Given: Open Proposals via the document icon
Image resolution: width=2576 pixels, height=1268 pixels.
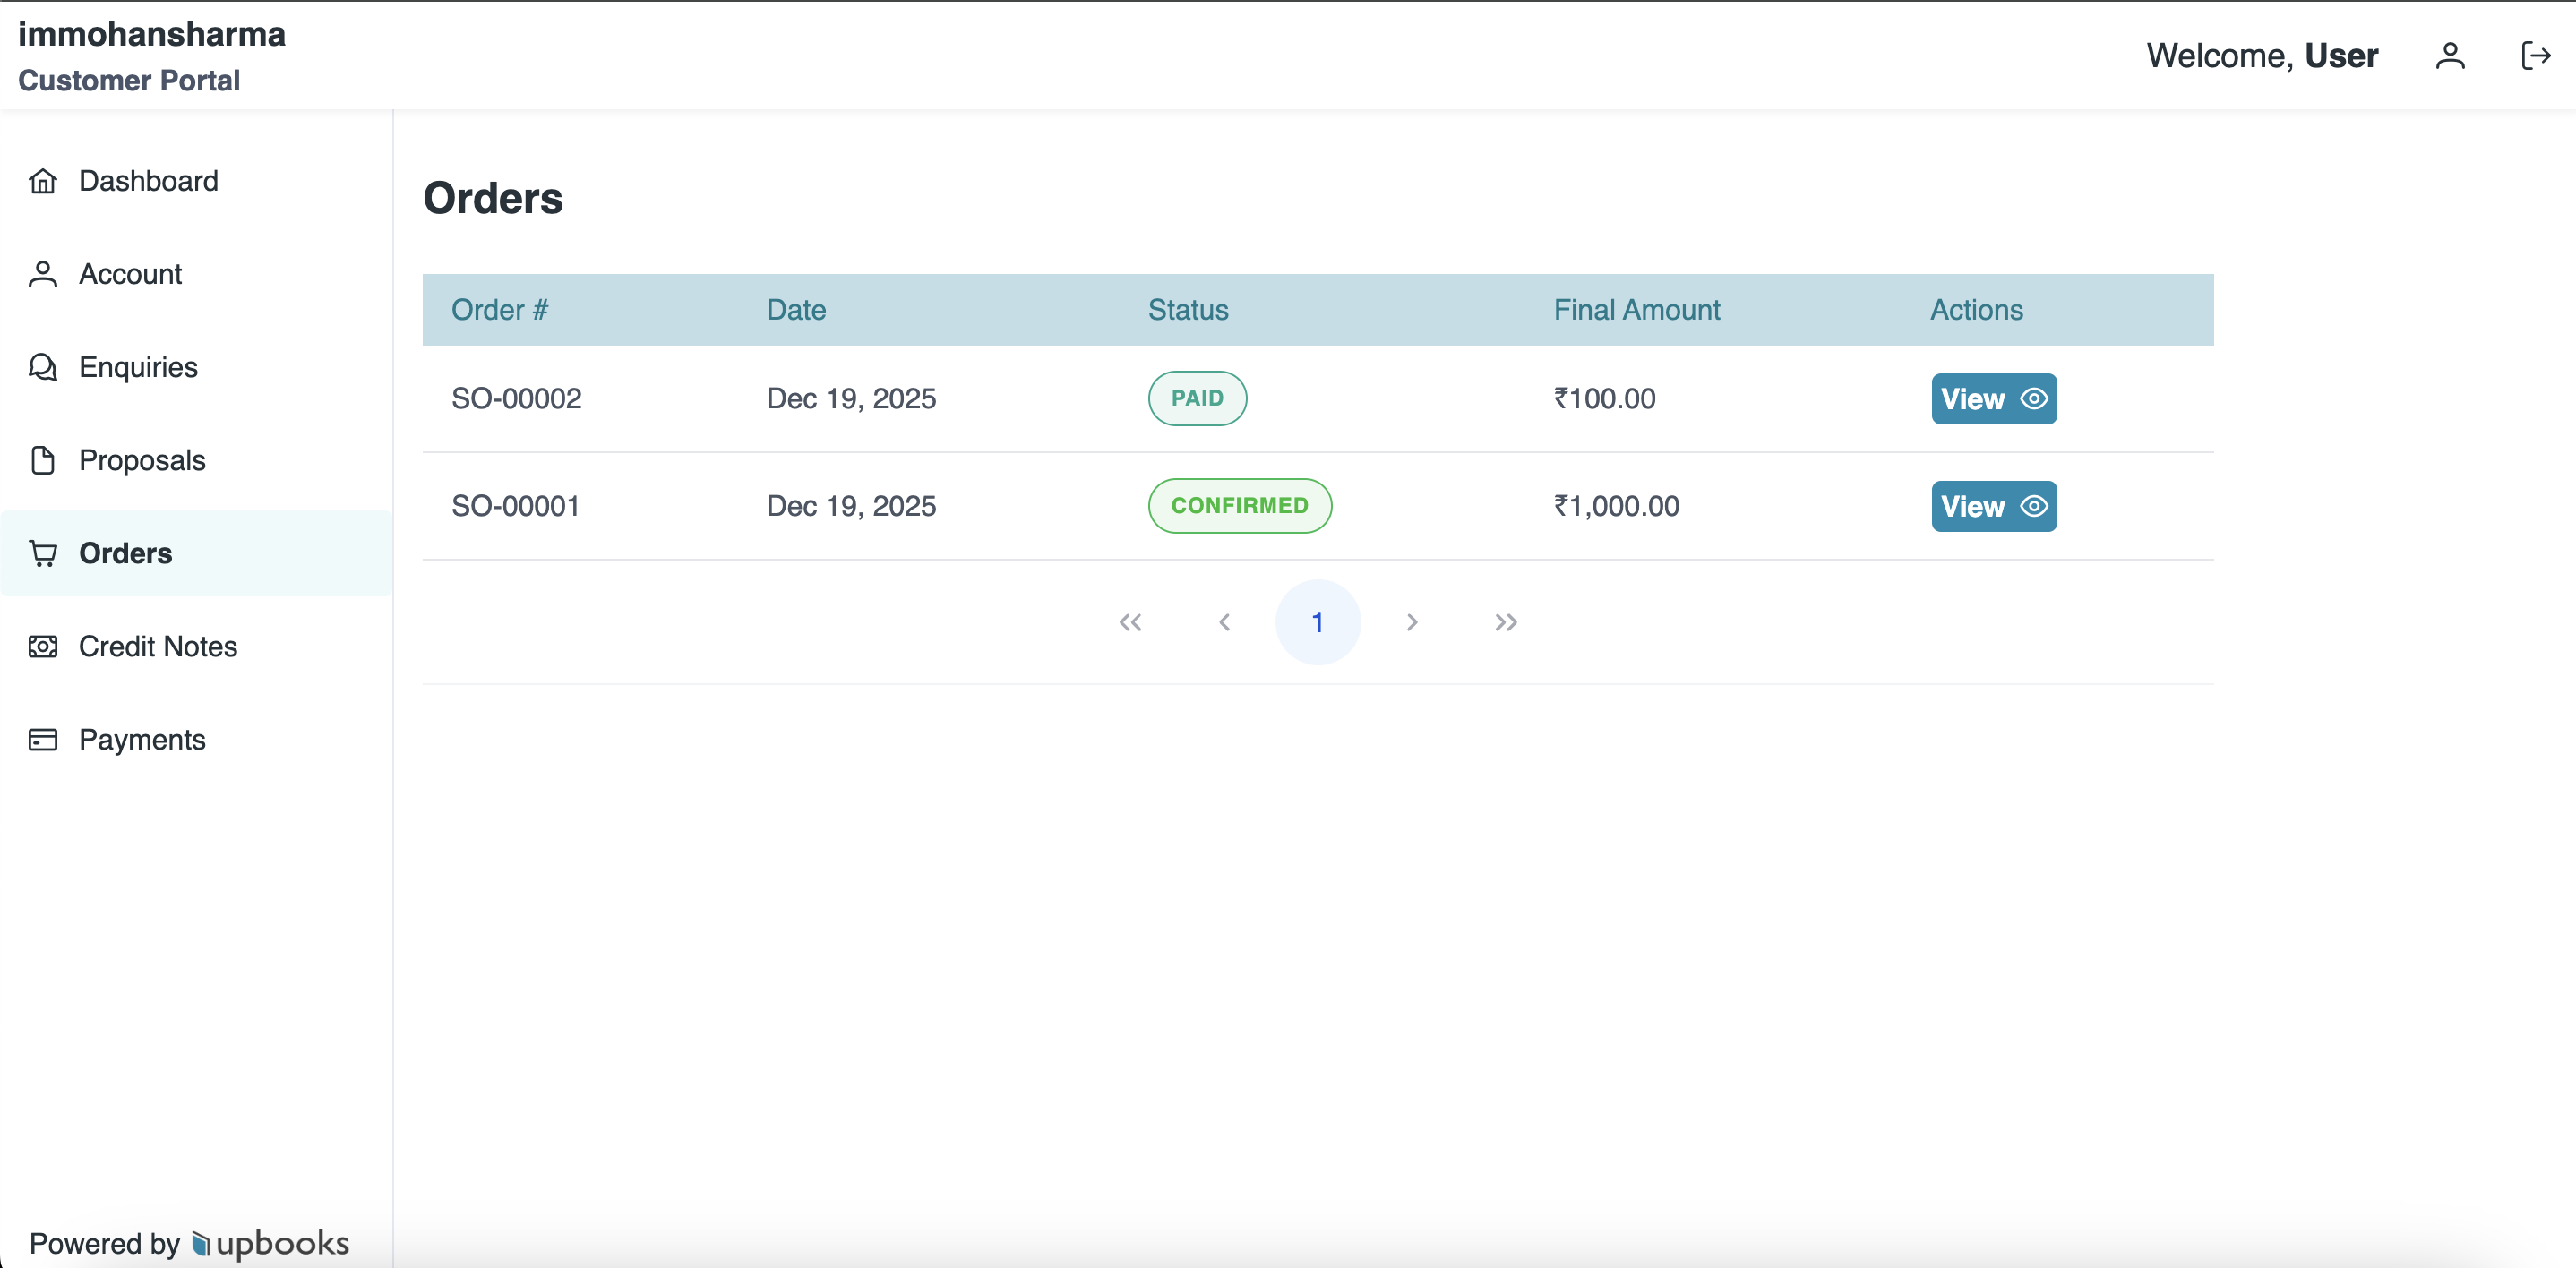Looking at the screenshot, I should tap(42, 460).
